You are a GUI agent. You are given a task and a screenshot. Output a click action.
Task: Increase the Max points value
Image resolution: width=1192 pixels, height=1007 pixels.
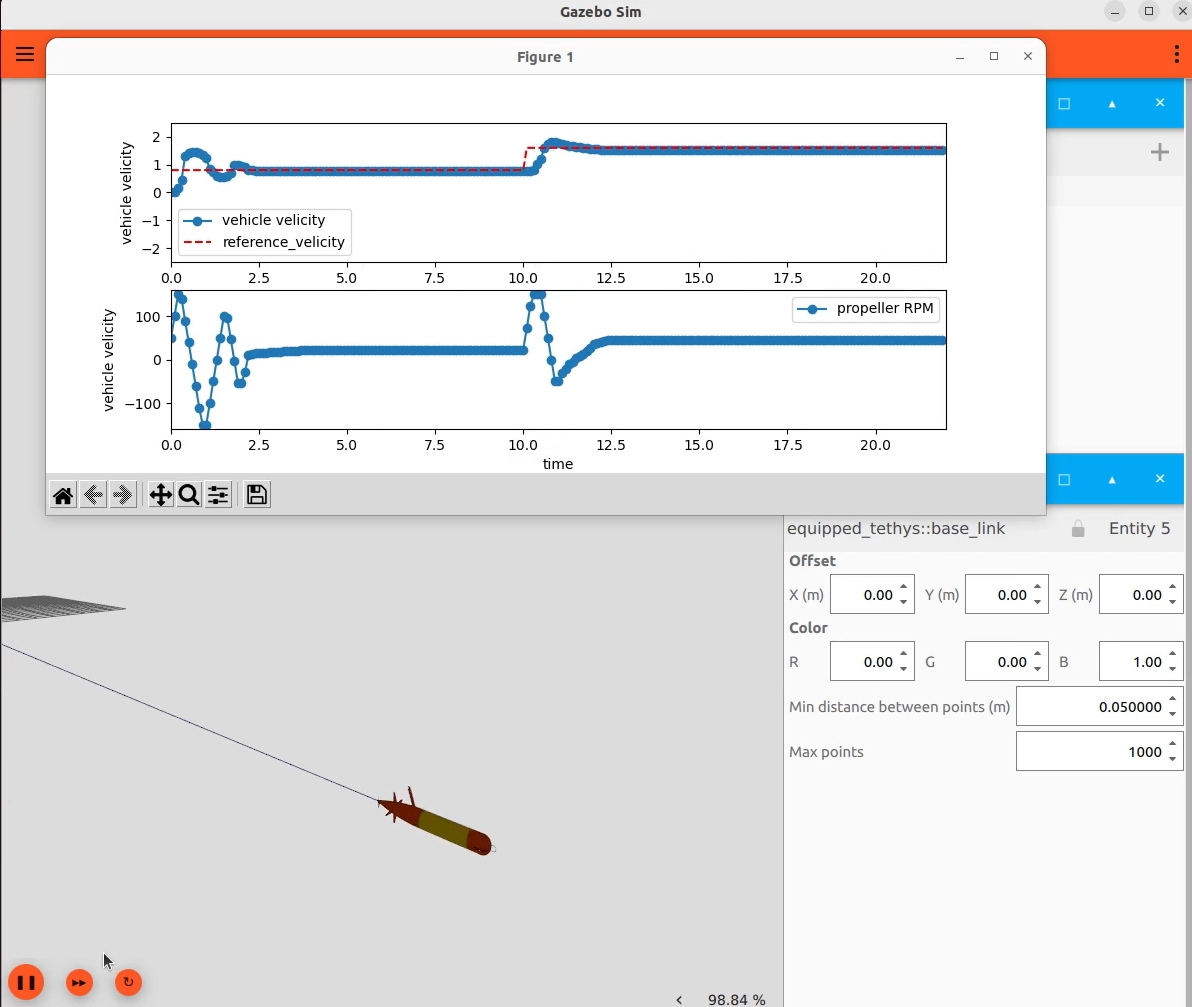click(x=1172, y=743)
